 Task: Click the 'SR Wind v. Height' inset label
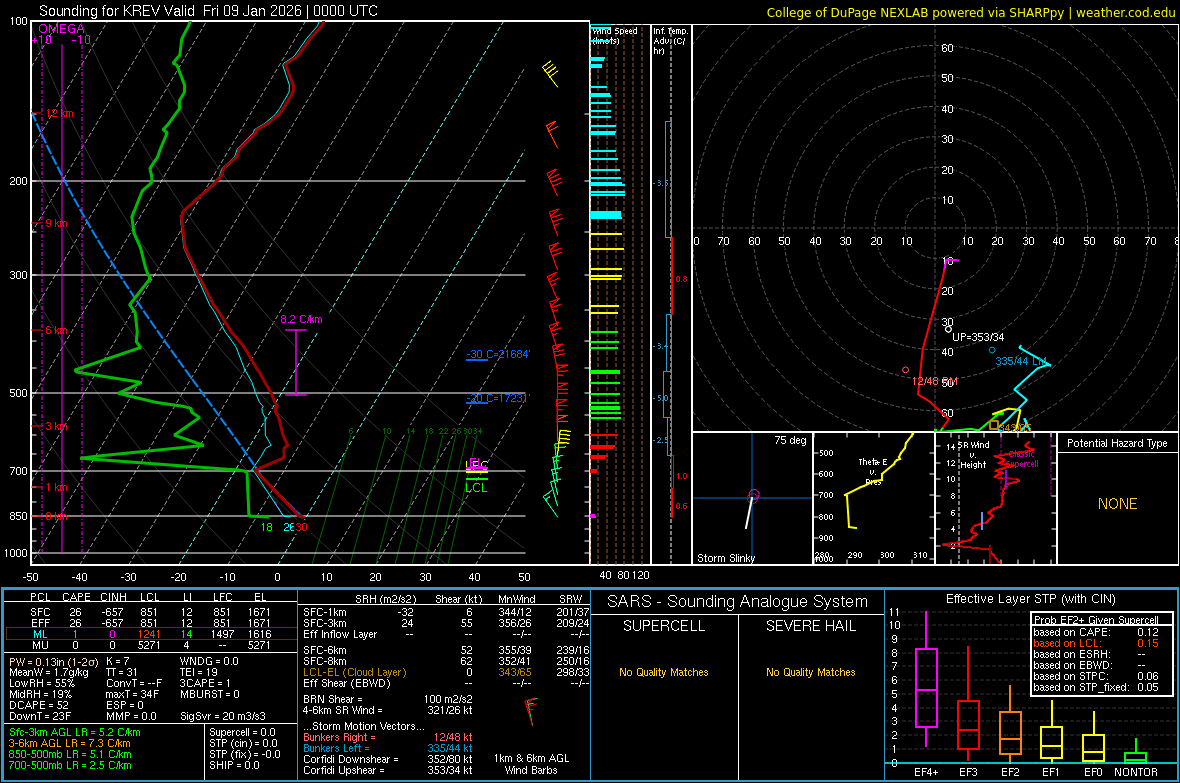(x=973, y=455)
